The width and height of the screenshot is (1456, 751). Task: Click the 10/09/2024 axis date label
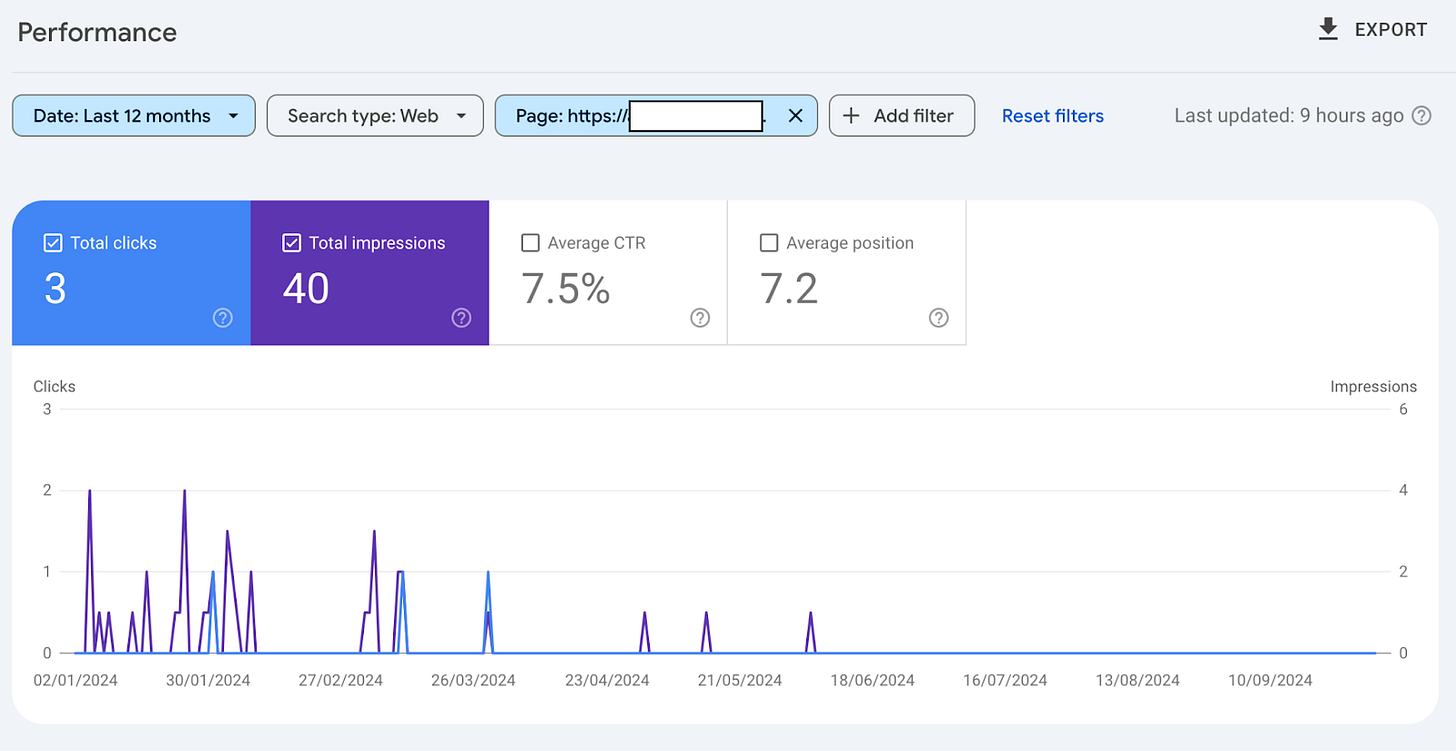(1271, 680)
